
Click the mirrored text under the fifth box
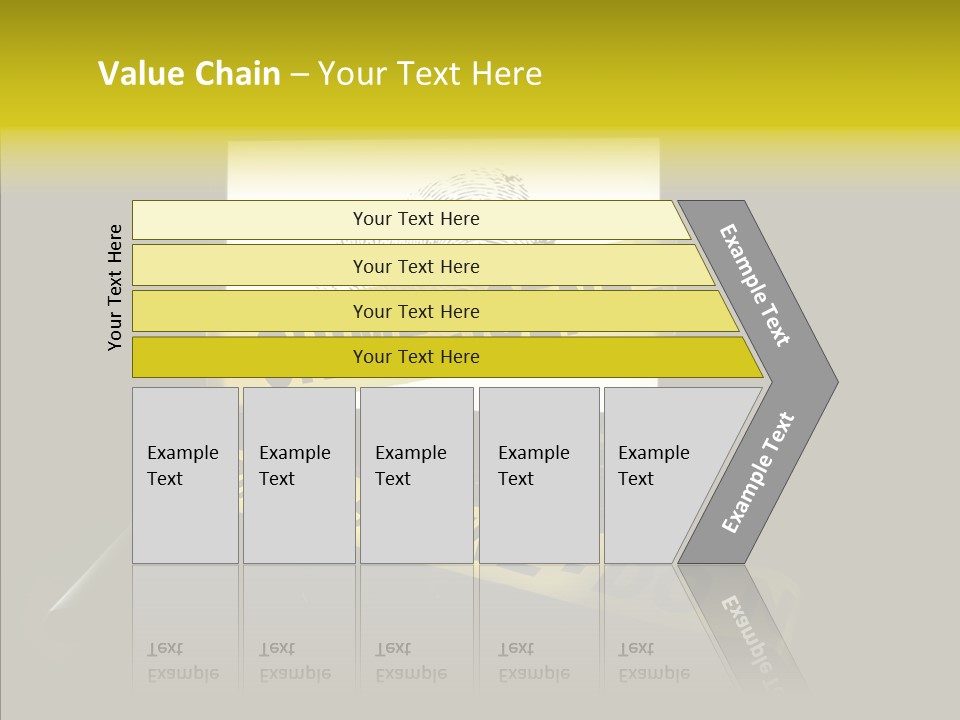pos(653,661)
